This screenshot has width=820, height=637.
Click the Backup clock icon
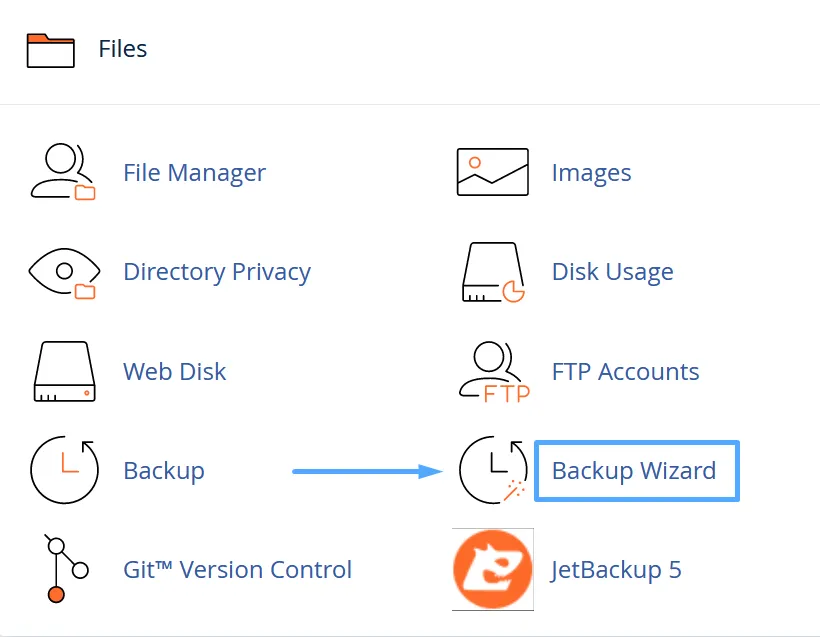pos(64,470)
